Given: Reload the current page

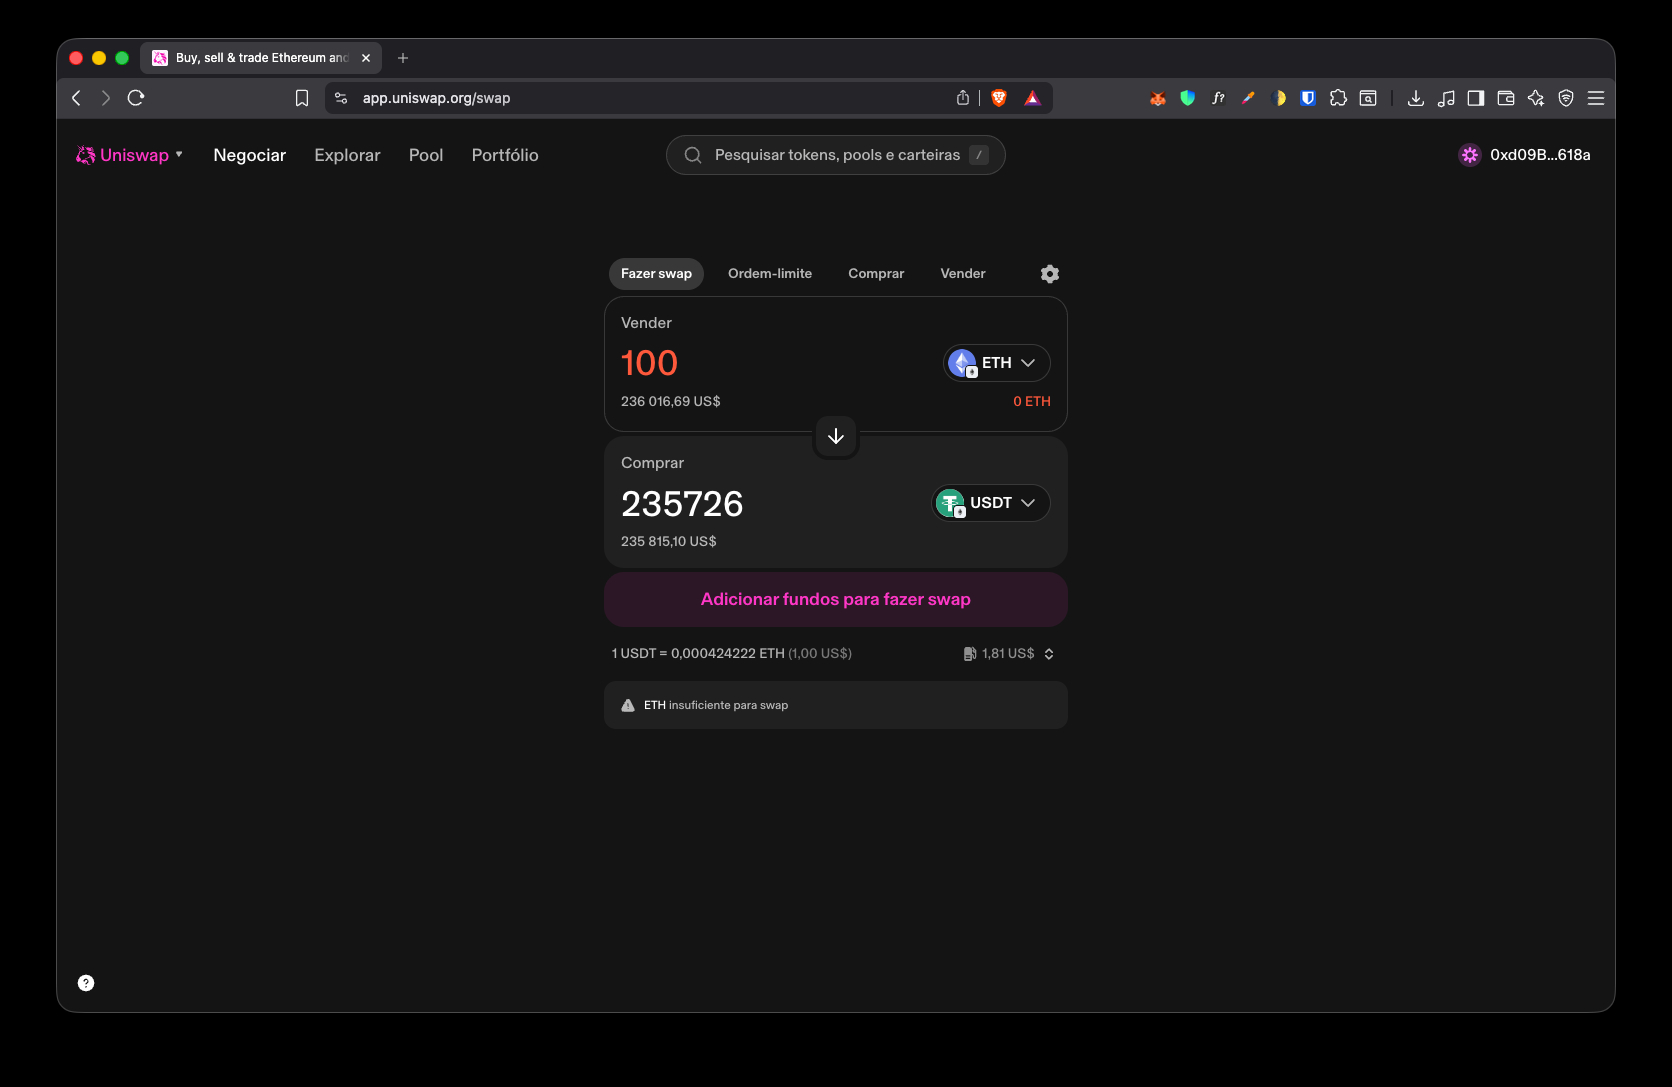Looking at the screenshot, I should point(136,98).
